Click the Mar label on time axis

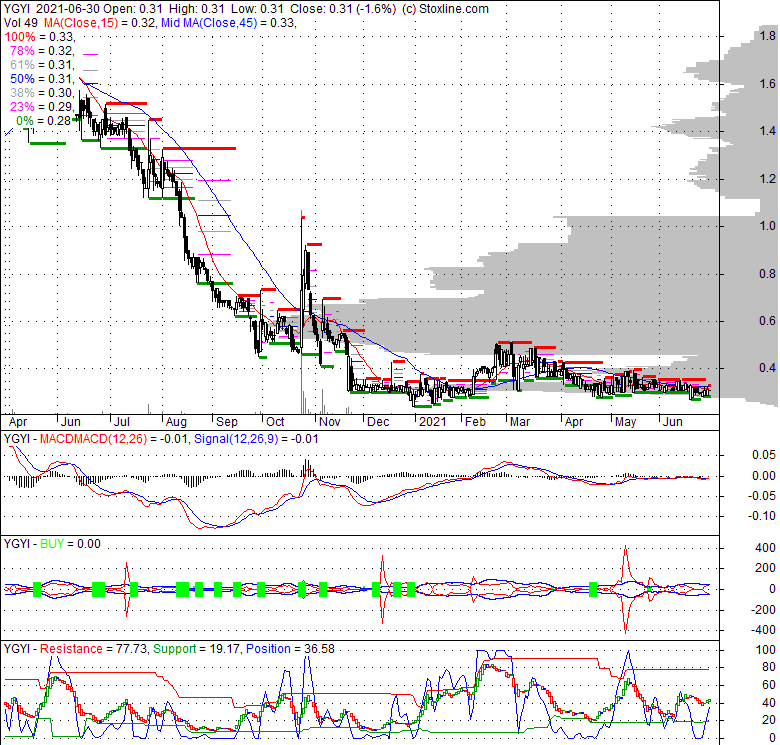(520, 422)
